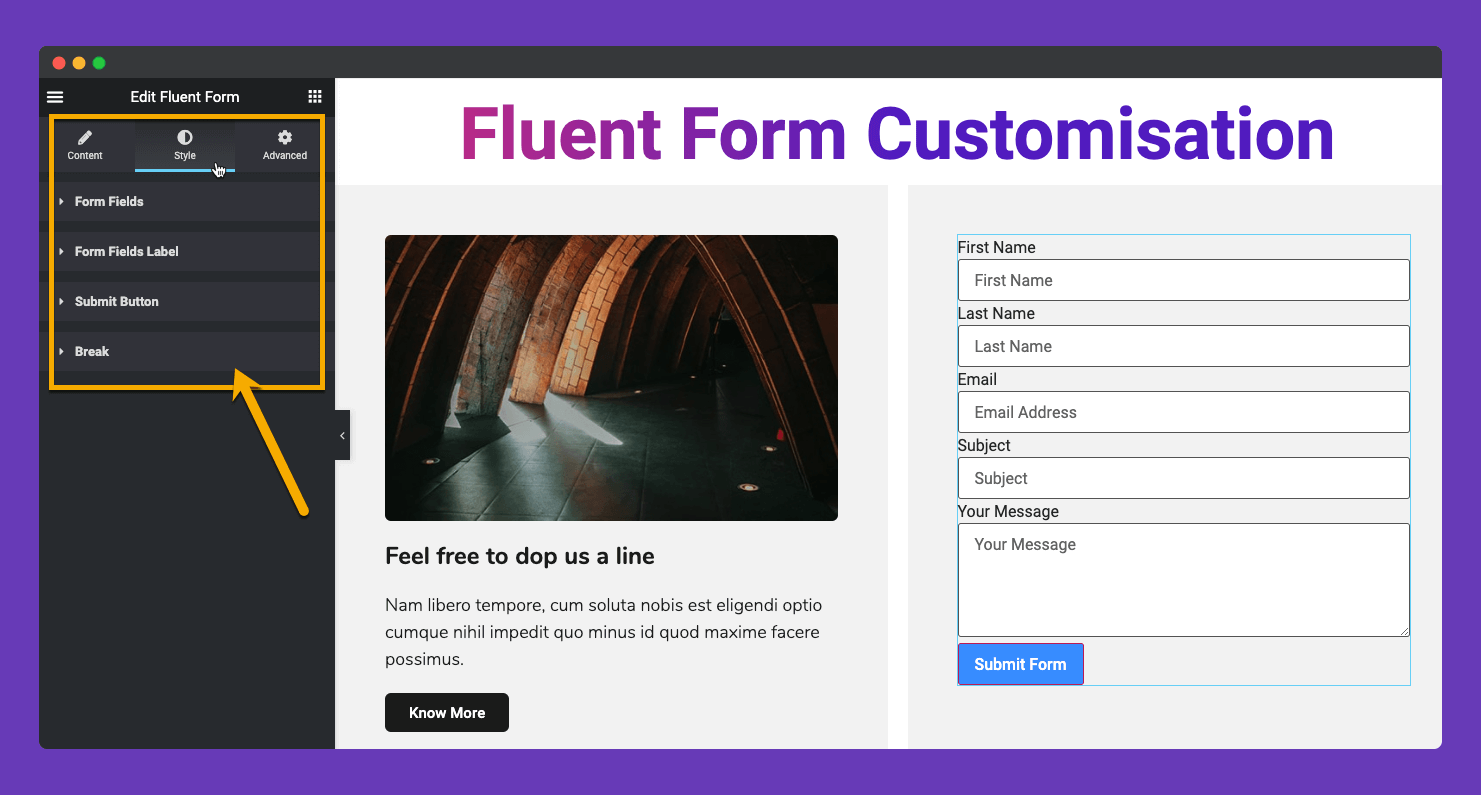Click the First Name input field
This screenshot has height=795, width=1481.
pos(1184,280)
